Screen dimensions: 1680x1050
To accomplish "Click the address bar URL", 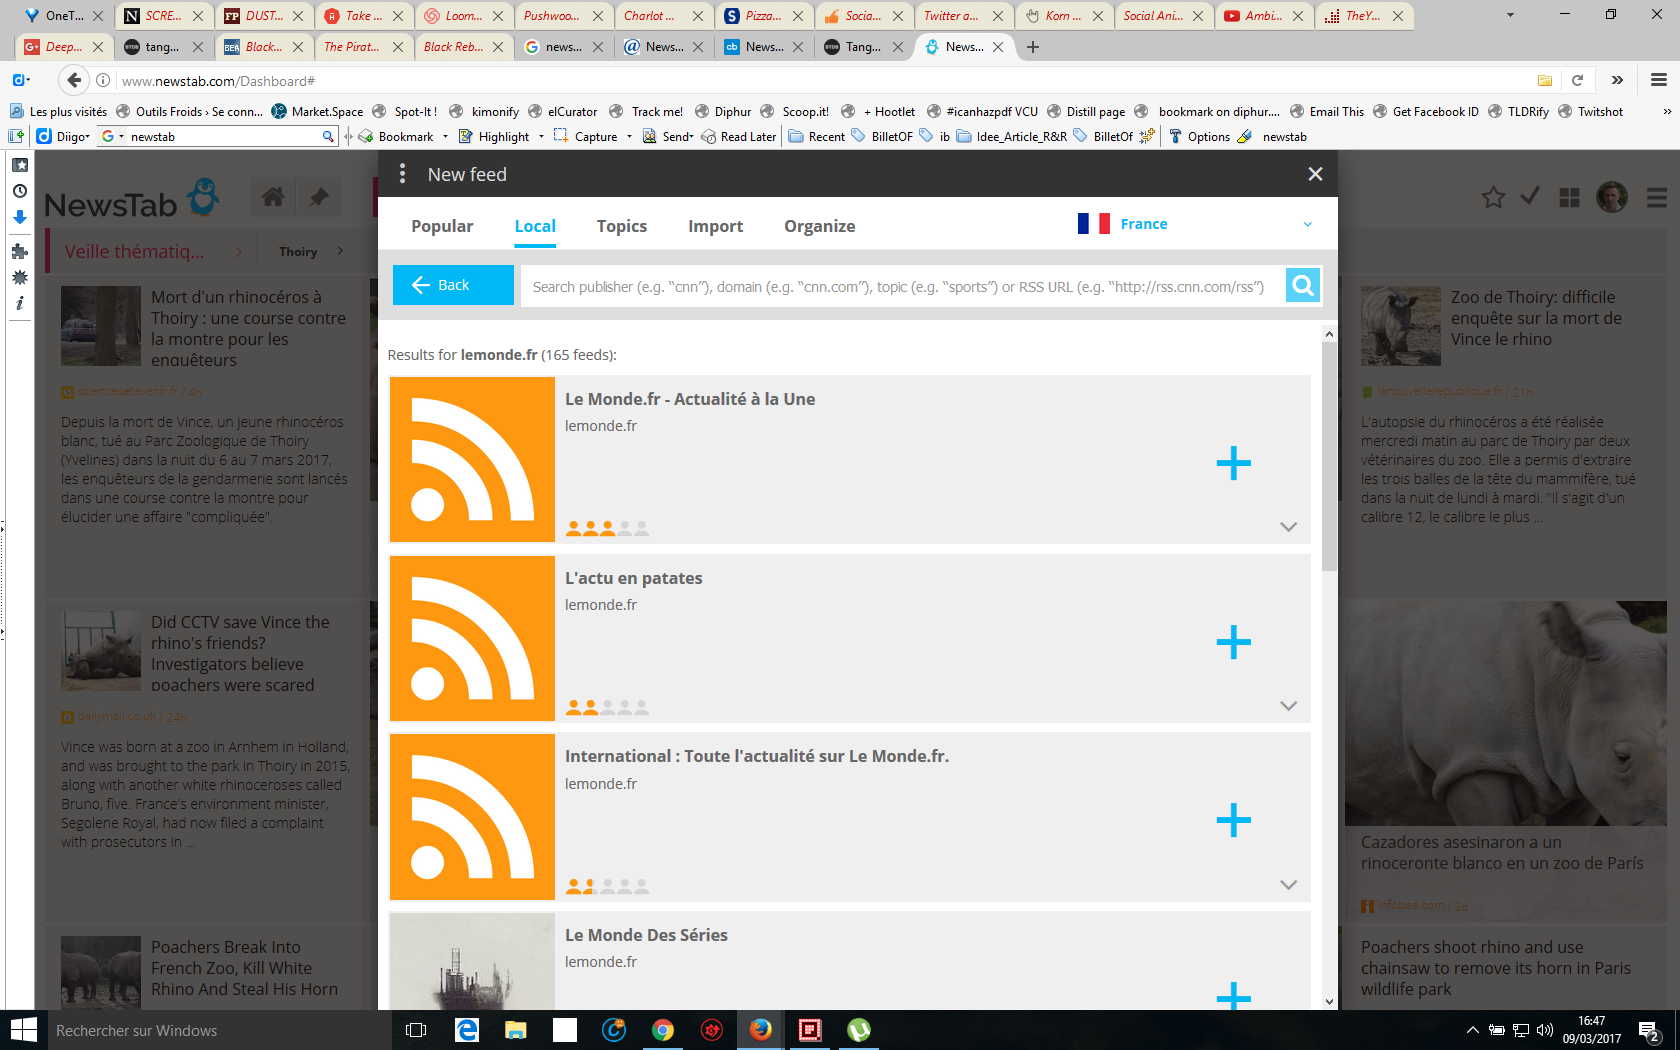I will point(218,81).
